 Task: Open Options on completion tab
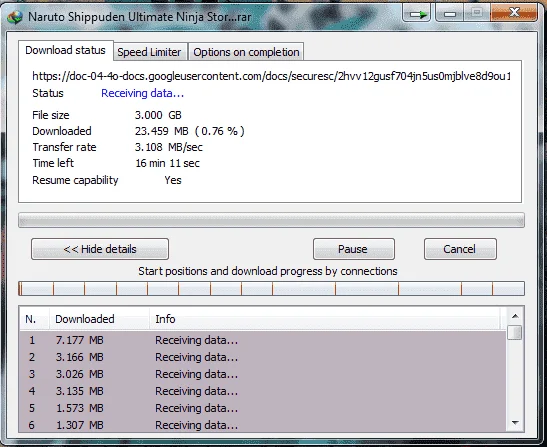(x=246, y=52)
